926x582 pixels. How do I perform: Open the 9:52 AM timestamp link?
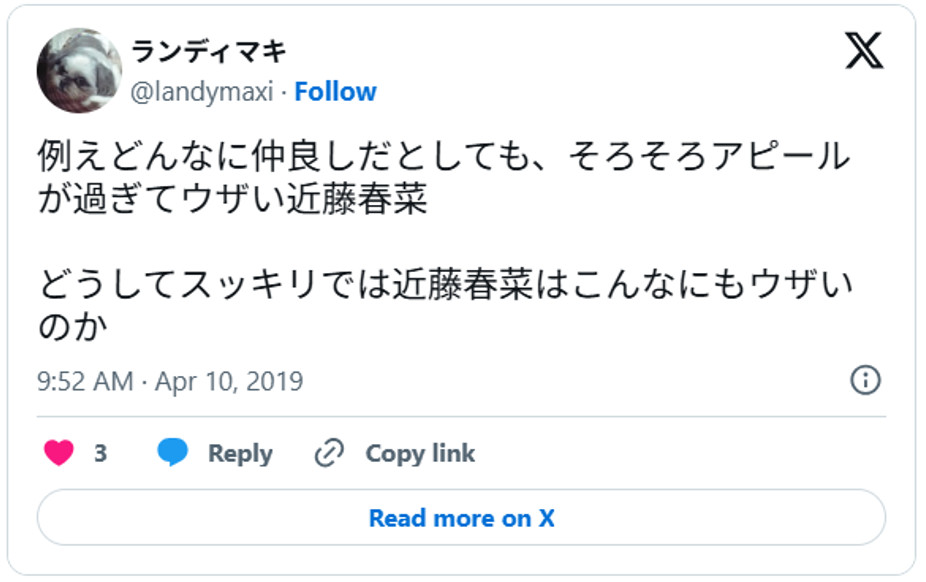(85, 381)
